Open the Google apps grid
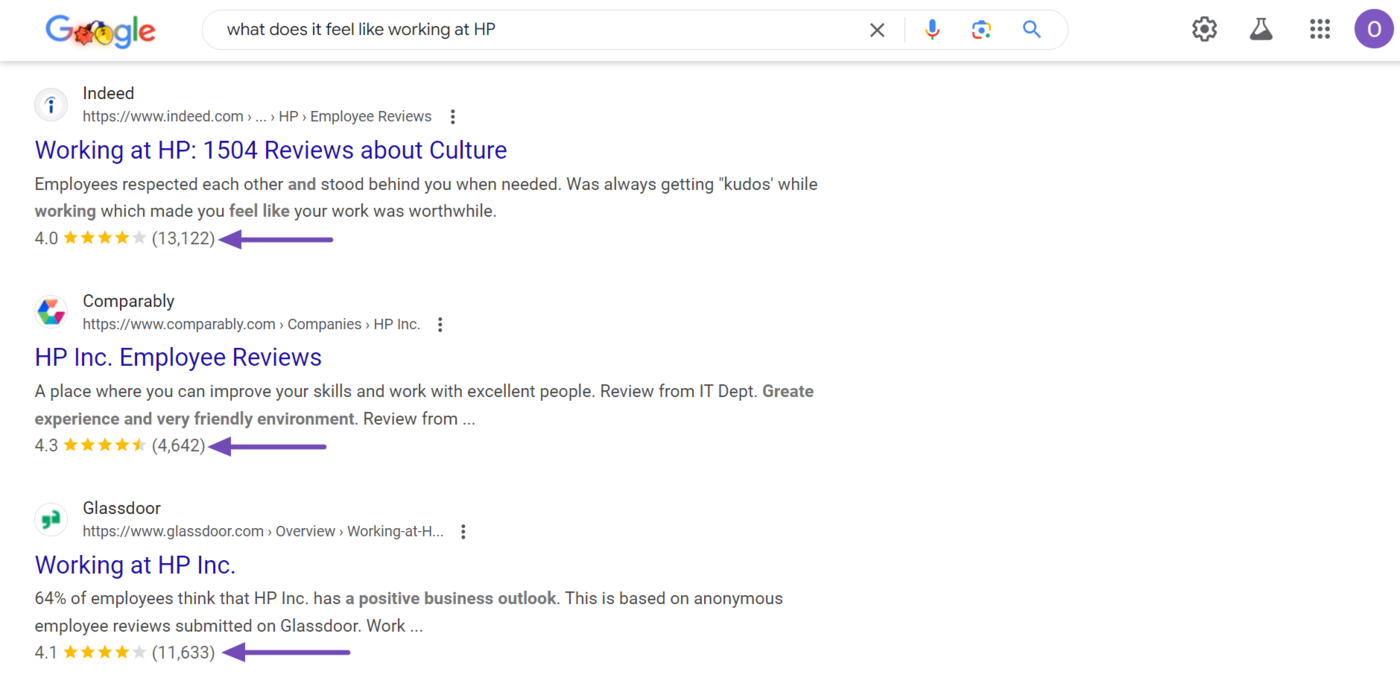This screenshot has height=692, width=1400. click(x=1320, y=30)
